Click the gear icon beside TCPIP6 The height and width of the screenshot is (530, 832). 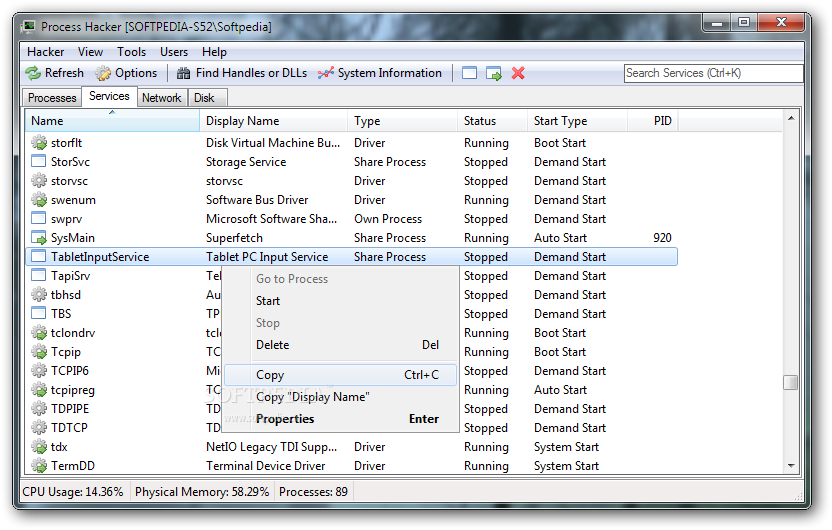pyautogui.click(x=39, y=370)
